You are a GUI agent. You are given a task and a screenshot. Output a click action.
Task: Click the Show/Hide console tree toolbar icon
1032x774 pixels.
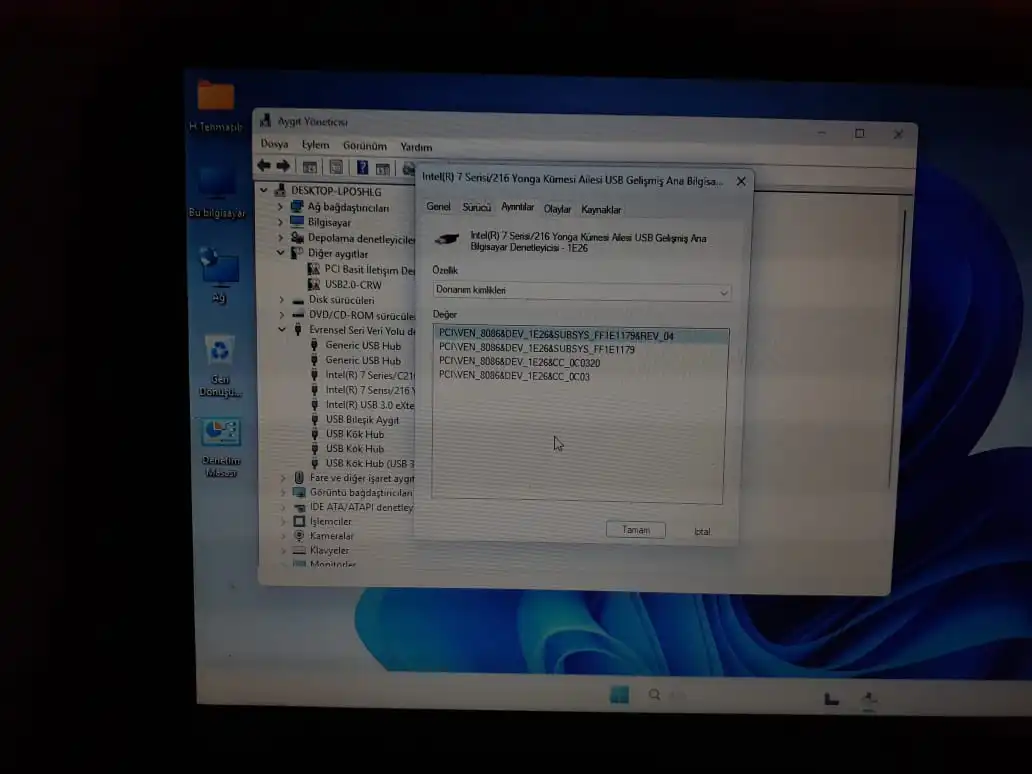tap(310, 167)
